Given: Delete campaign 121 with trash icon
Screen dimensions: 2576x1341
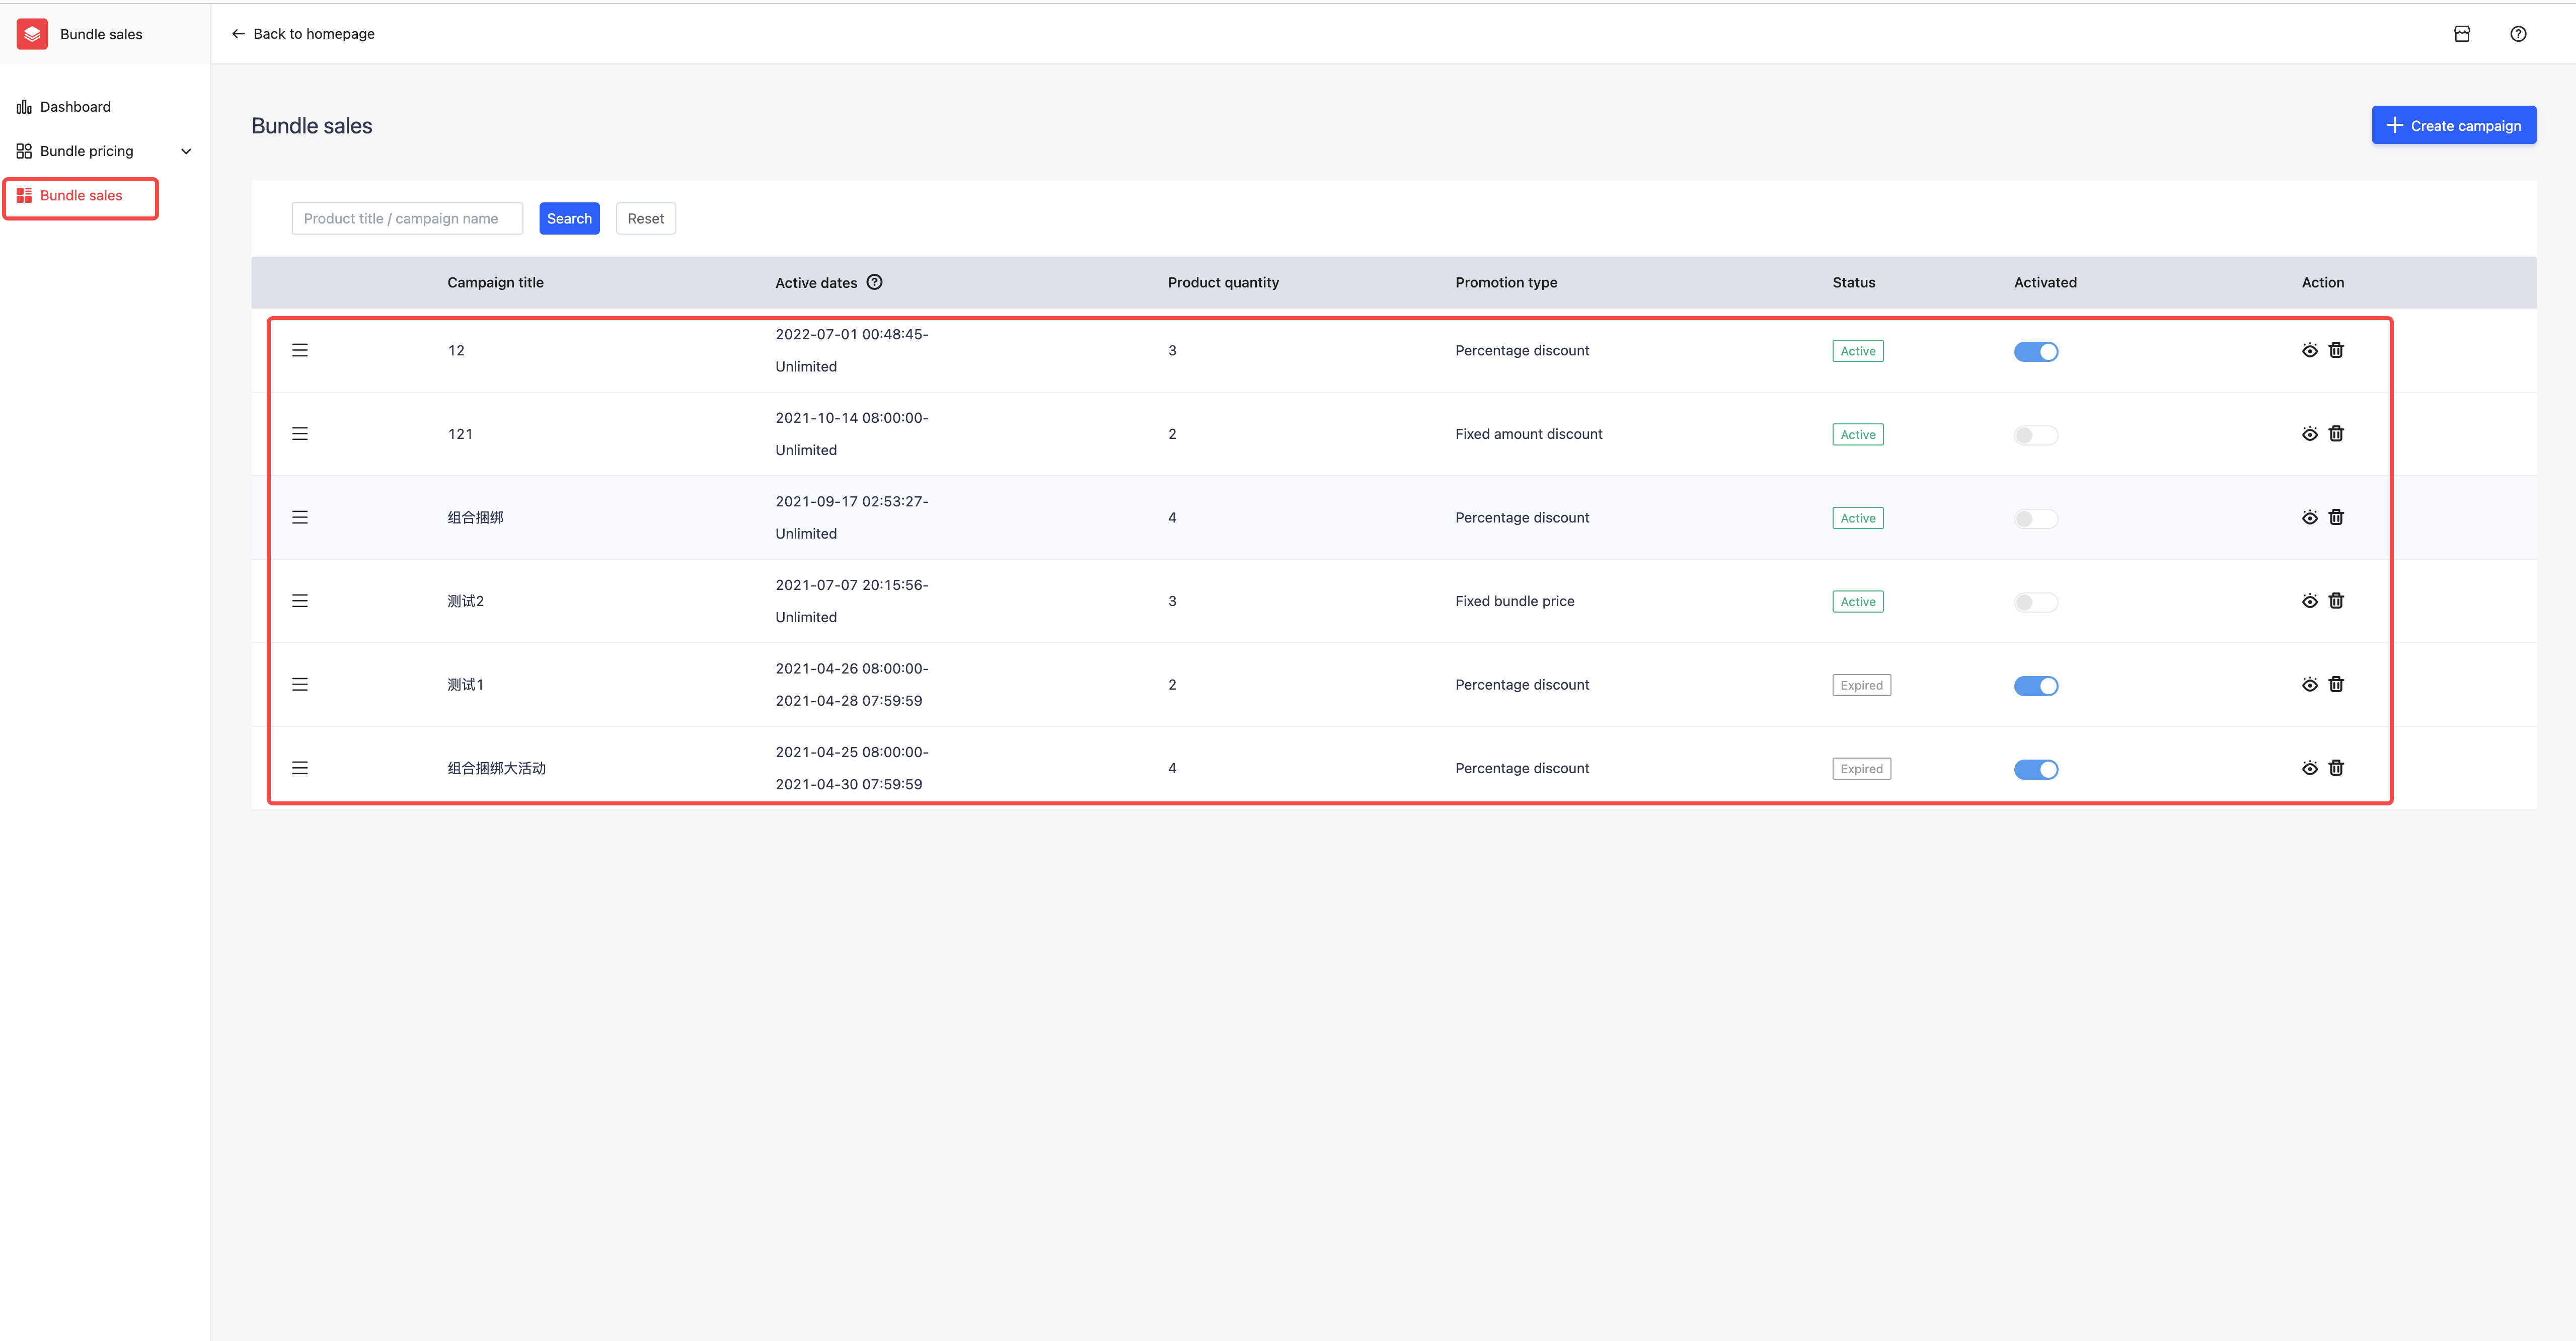Looking at the screenshot, I should coord(2336,434).
